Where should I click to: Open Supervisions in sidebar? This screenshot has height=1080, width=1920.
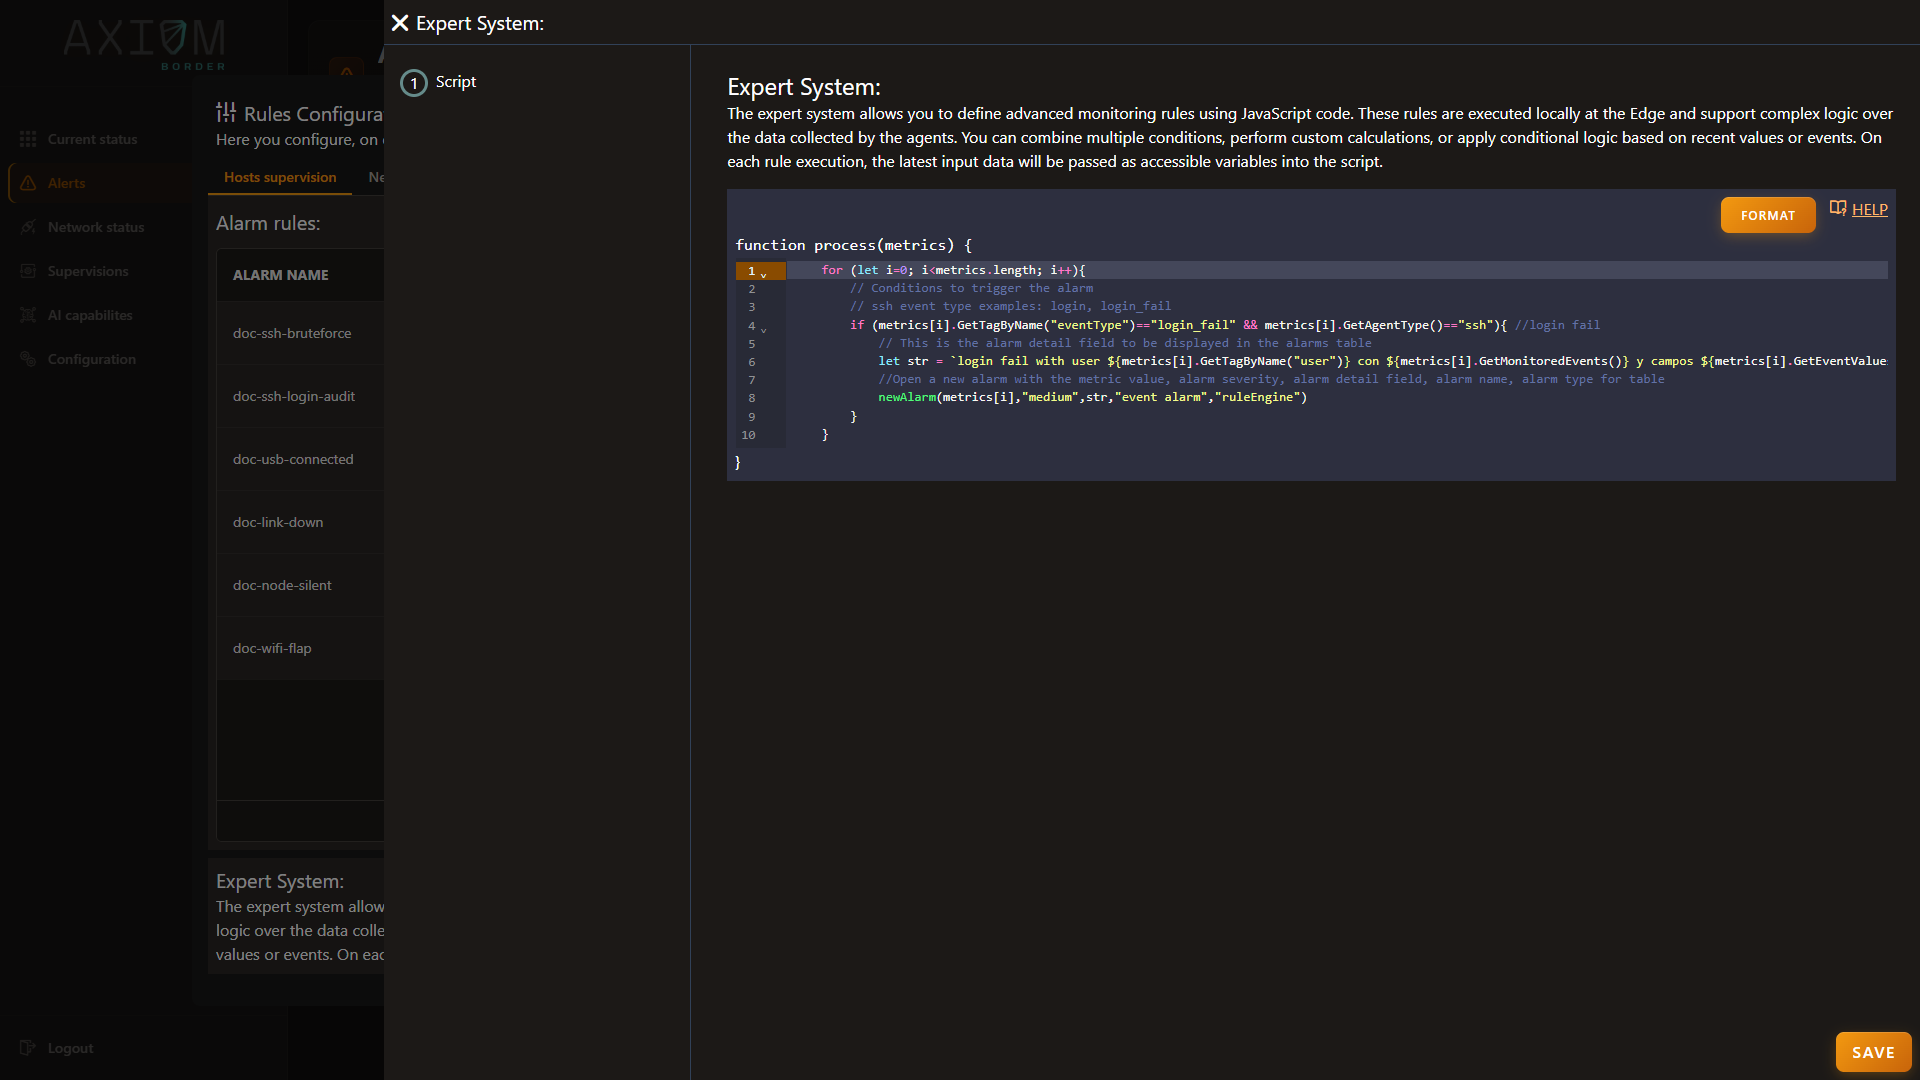click(x=88, y=271)
